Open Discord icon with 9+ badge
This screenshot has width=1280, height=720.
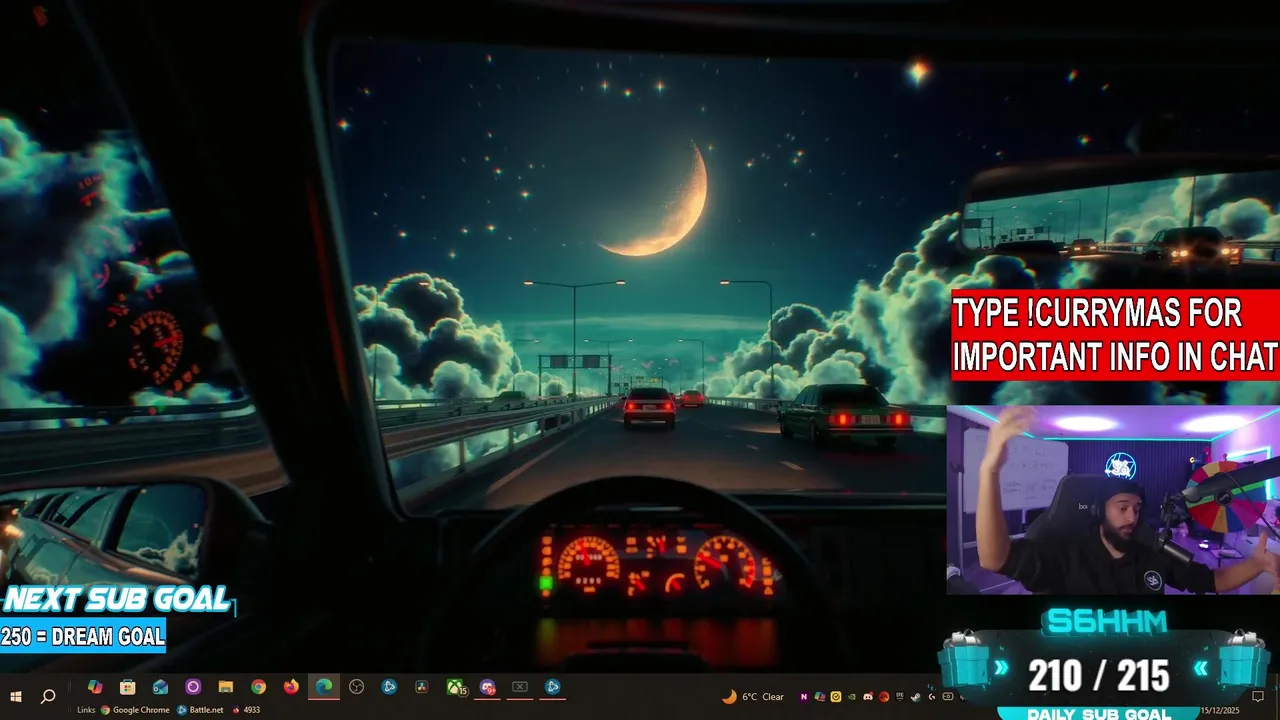point(488,687)
